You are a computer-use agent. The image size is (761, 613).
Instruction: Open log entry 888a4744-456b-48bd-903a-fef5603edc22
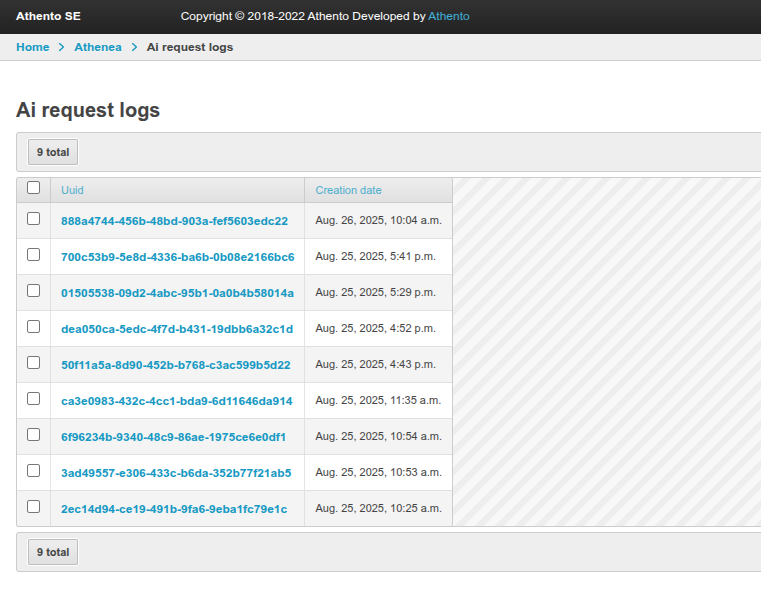tap(174, 221)
